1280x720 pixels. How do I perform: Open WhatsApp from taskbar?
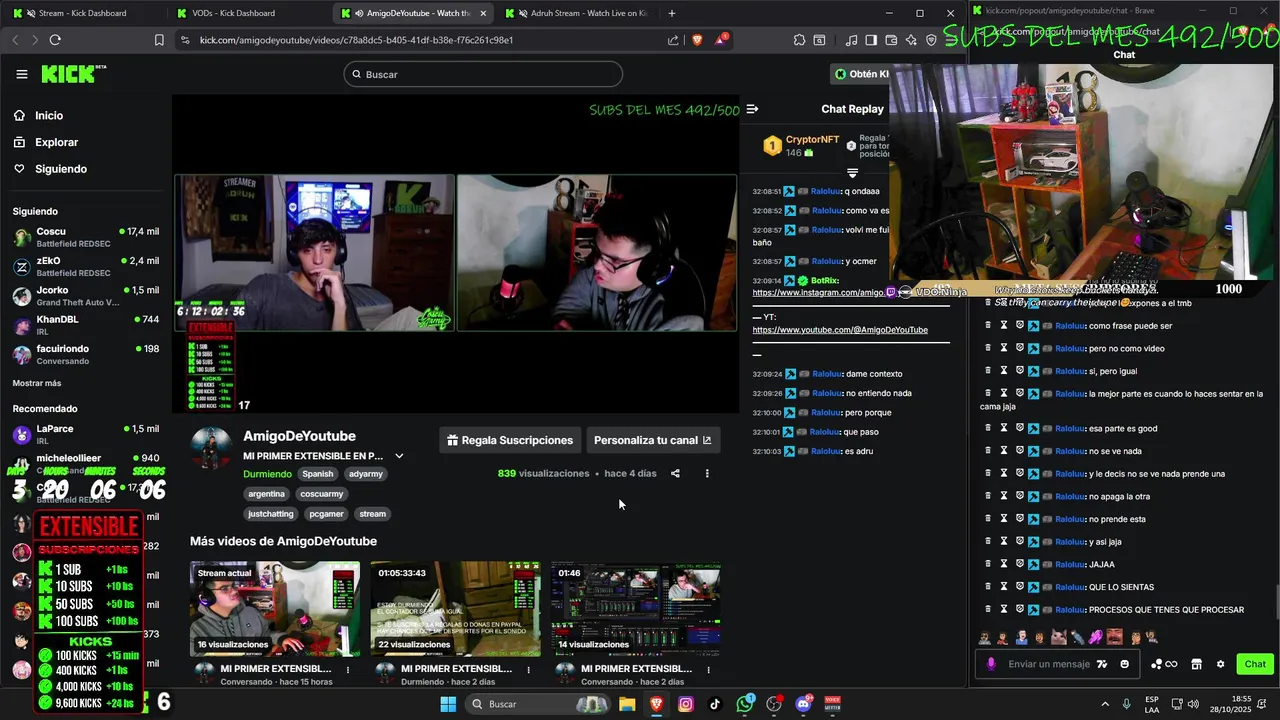745,704
